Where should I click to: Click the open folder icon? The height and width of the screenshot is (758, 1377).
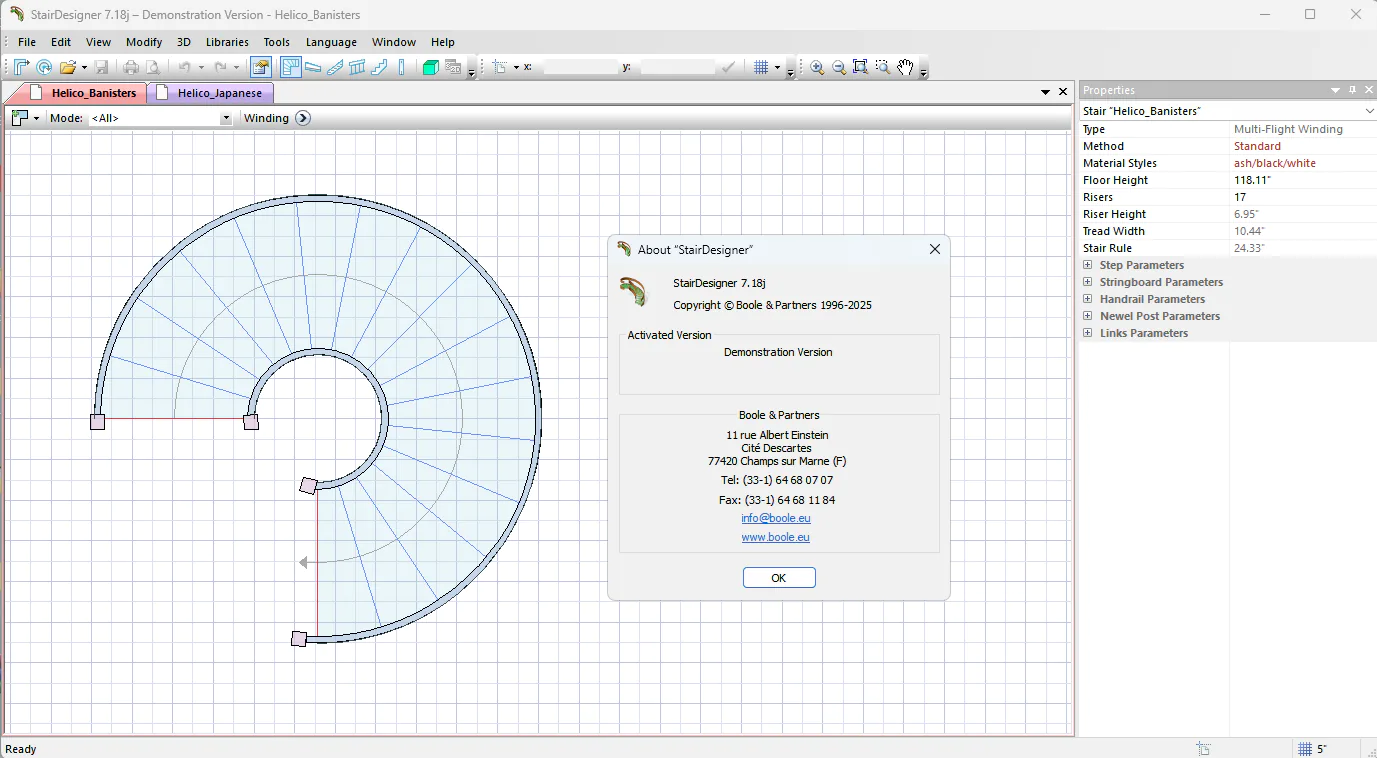pos(67,67)
